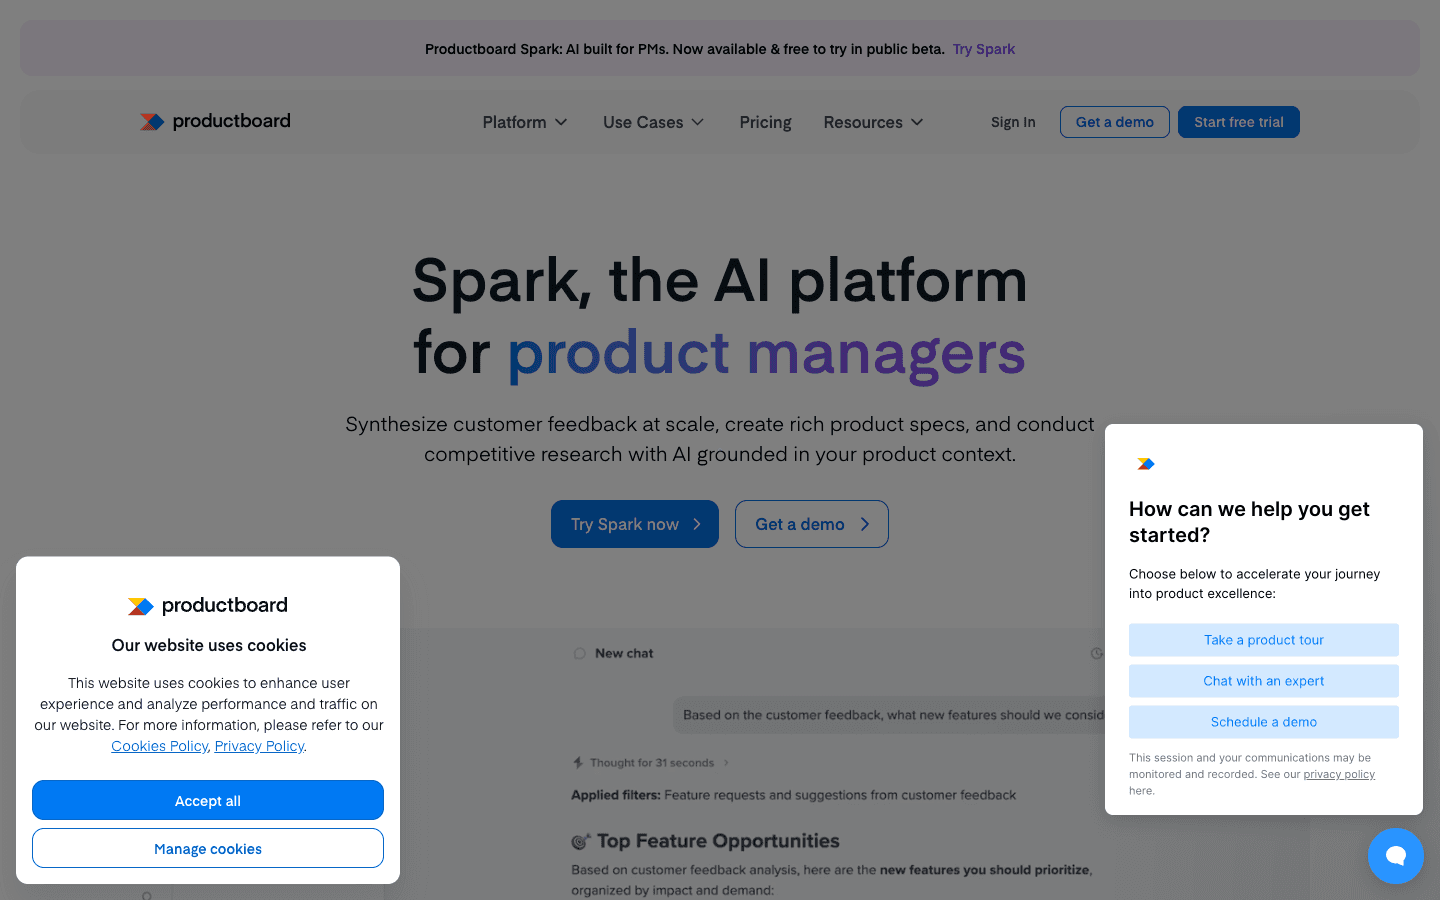Viewport: 1440px width, 900px height.
Task: Click the Start free trial button
Action: [x=1238, y=121]
